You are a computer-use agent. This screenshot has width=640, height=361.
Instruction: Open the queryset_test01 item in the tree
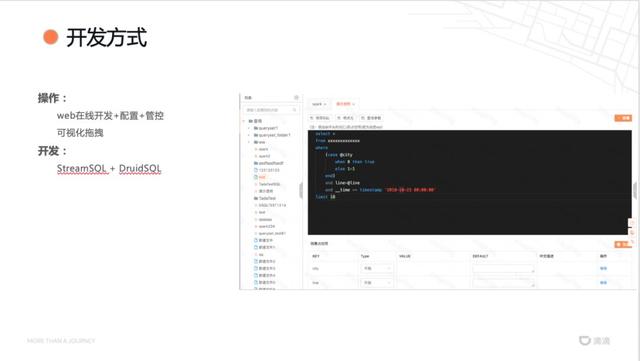tap(271, 234)
